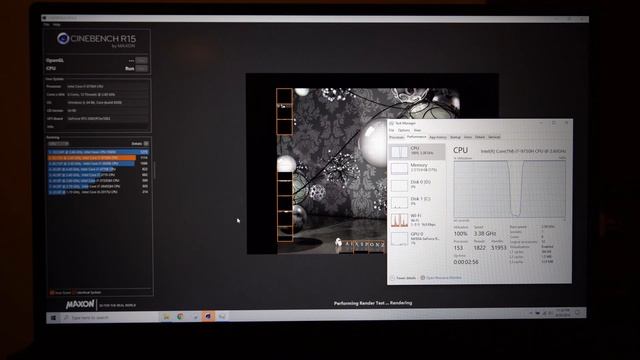
Task: Open Task Manager Options menu
Action: pyautogui.click(x=404, y=130)
